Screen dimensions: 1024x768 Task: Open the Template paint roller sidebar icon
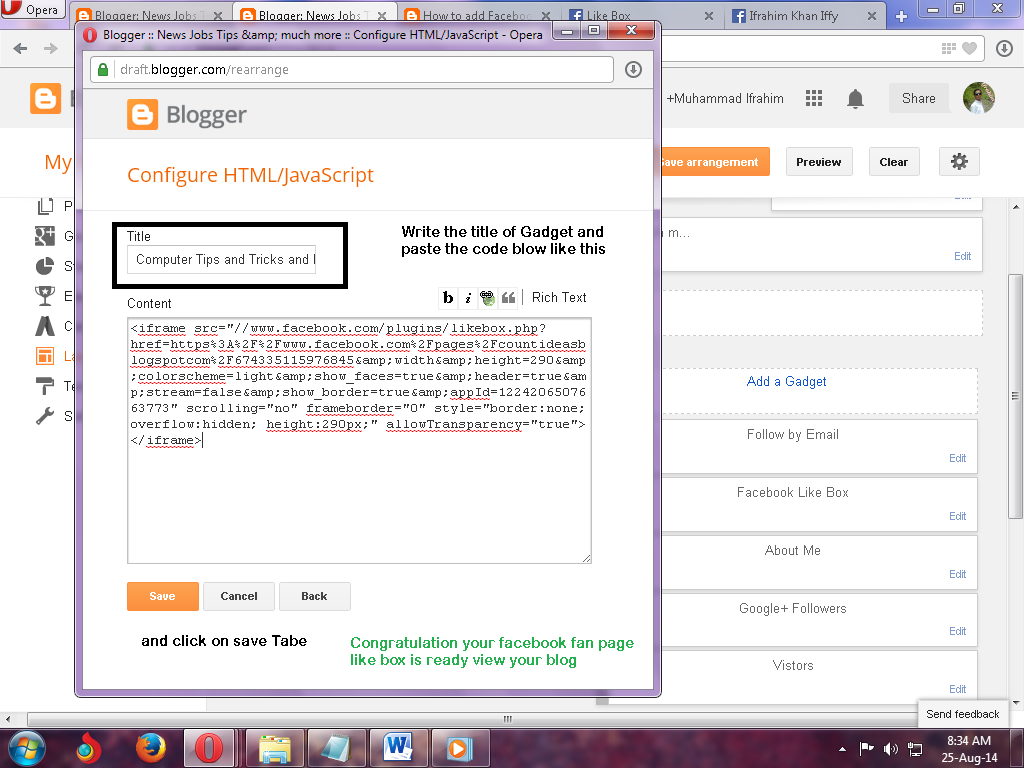(45, 386)
